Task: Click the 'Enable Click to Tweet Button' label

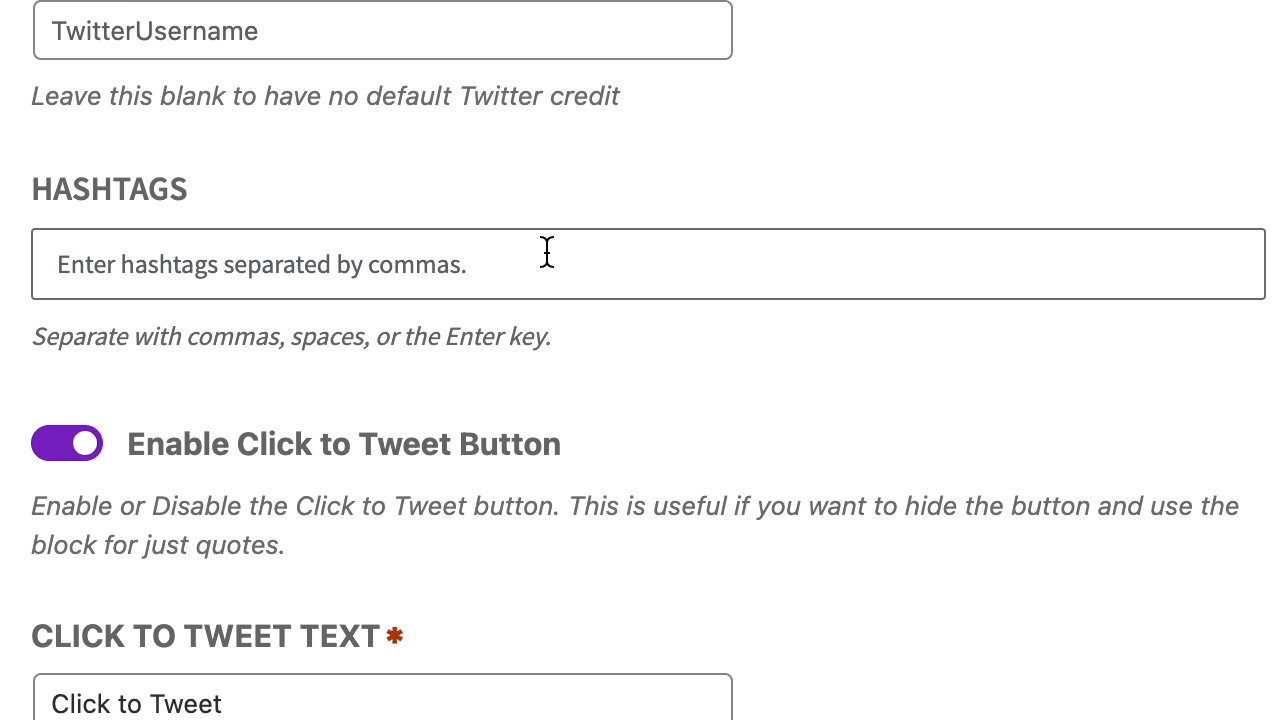Action: point(343,444)
